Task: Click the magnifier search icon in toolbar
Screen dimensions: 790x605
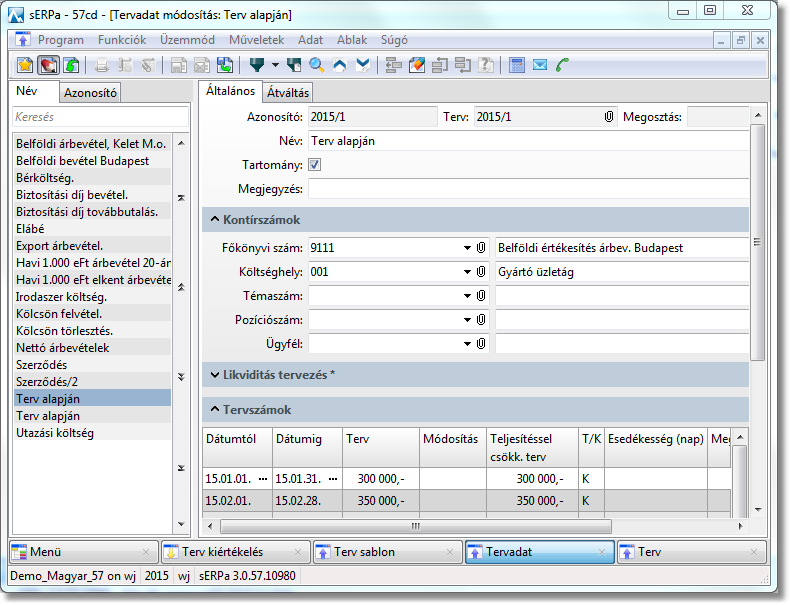Action: point(316,66)
